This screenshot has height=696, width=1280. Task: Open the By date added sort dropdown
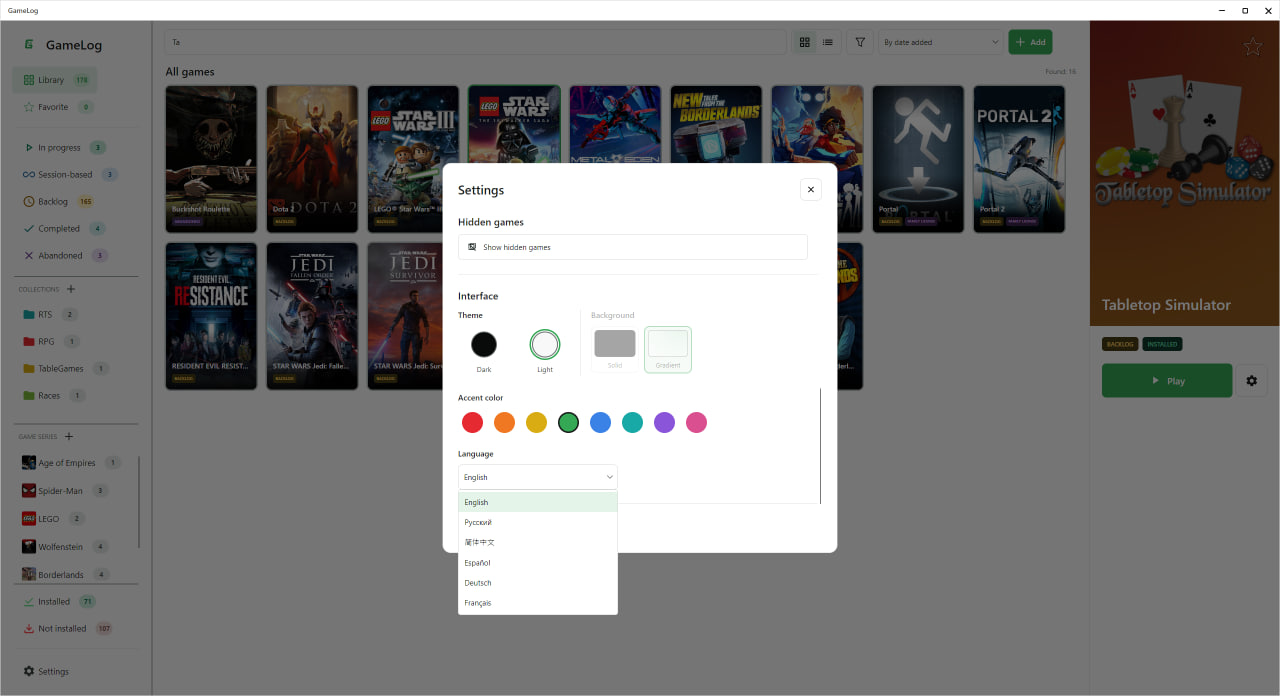941,42
